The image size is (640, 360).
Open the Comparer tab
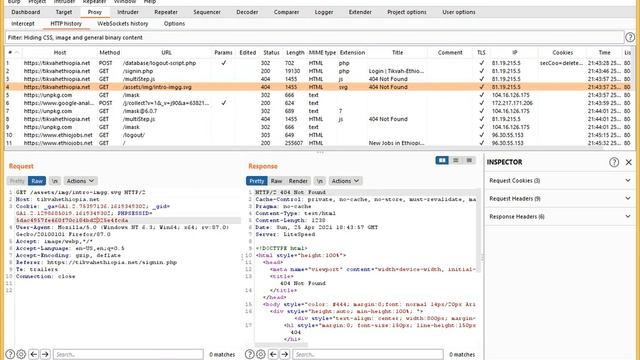(x=286, y=12)
